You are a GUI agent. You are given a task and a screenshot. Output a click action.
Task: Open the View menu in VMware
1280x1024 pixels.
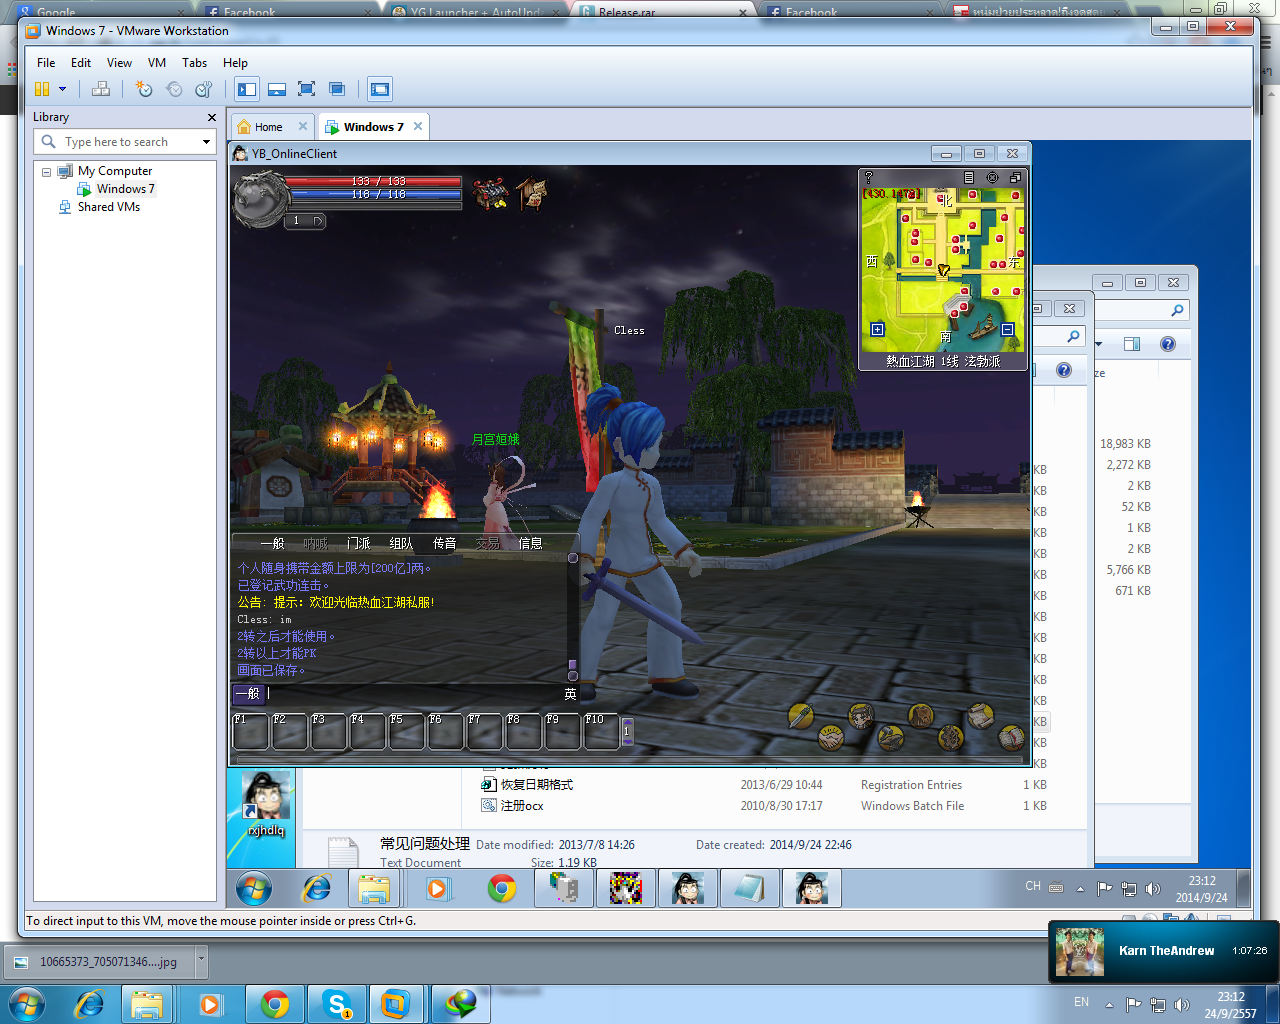(119, 62)
